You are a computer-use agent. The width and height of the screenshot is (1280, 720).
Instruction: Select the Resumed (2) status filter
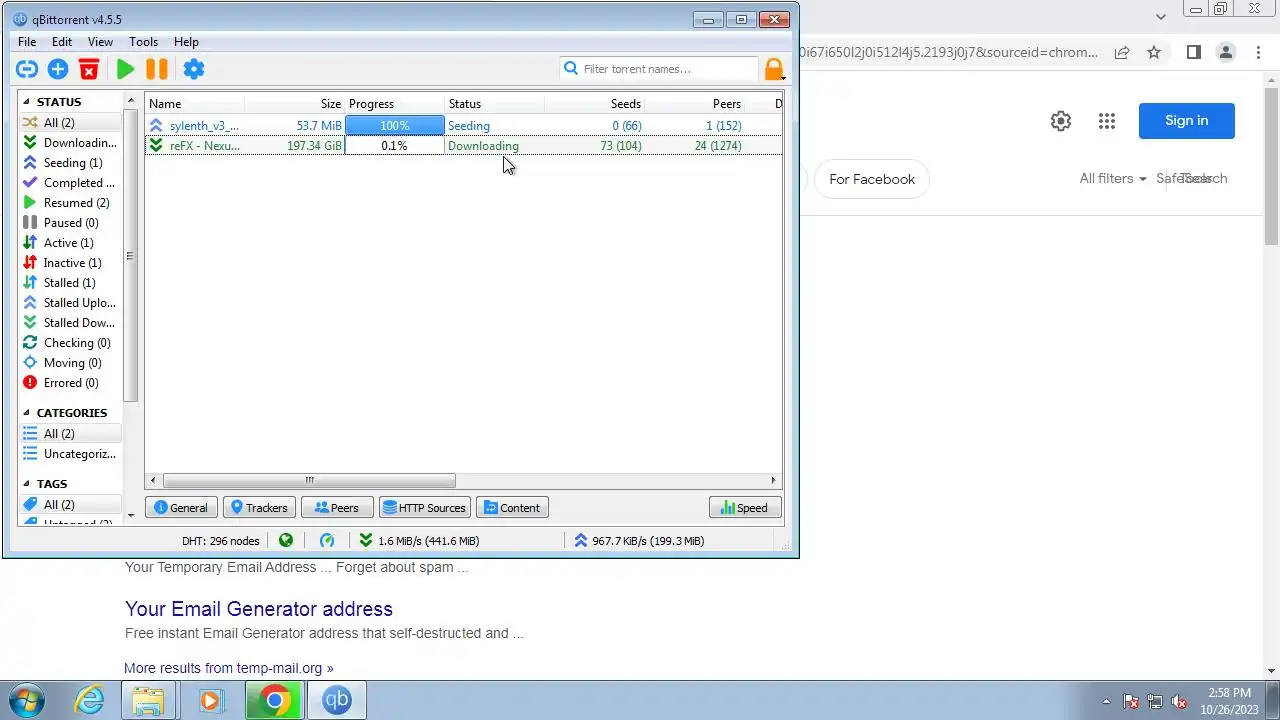(x=70, y=203)
